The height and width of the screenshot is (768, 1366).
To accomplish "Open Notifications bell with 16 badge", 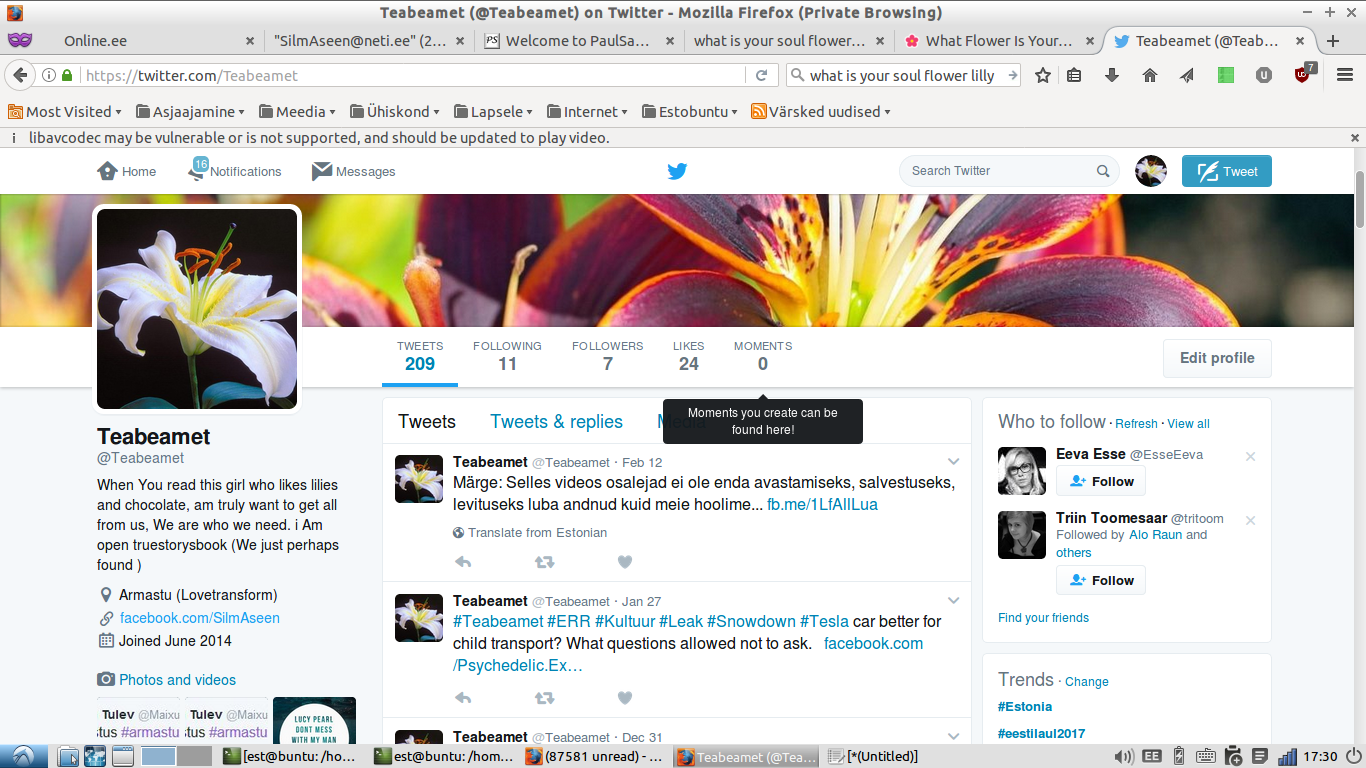I will tap(197, 170).
